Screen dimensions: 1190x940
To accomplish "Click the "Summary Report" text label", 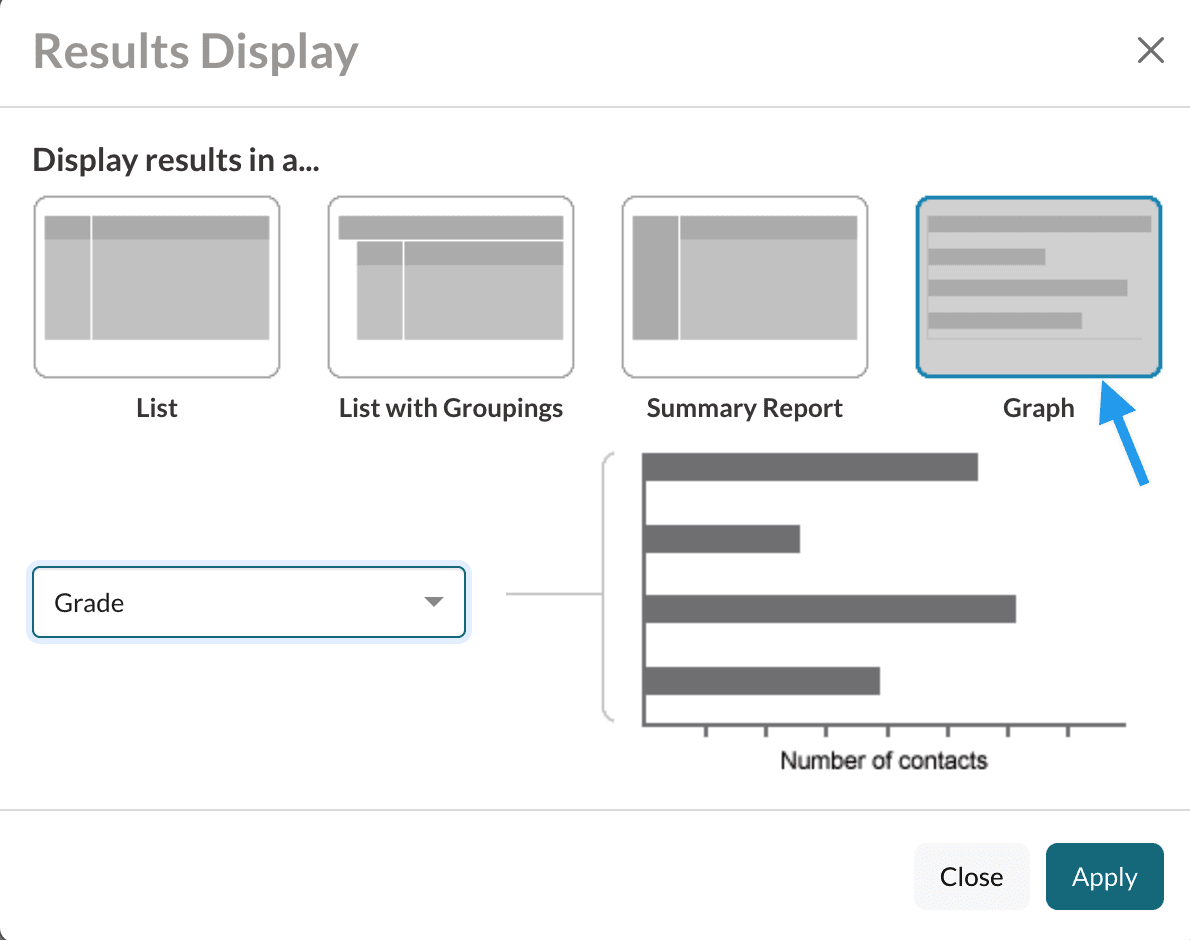I will coord(745,408).
